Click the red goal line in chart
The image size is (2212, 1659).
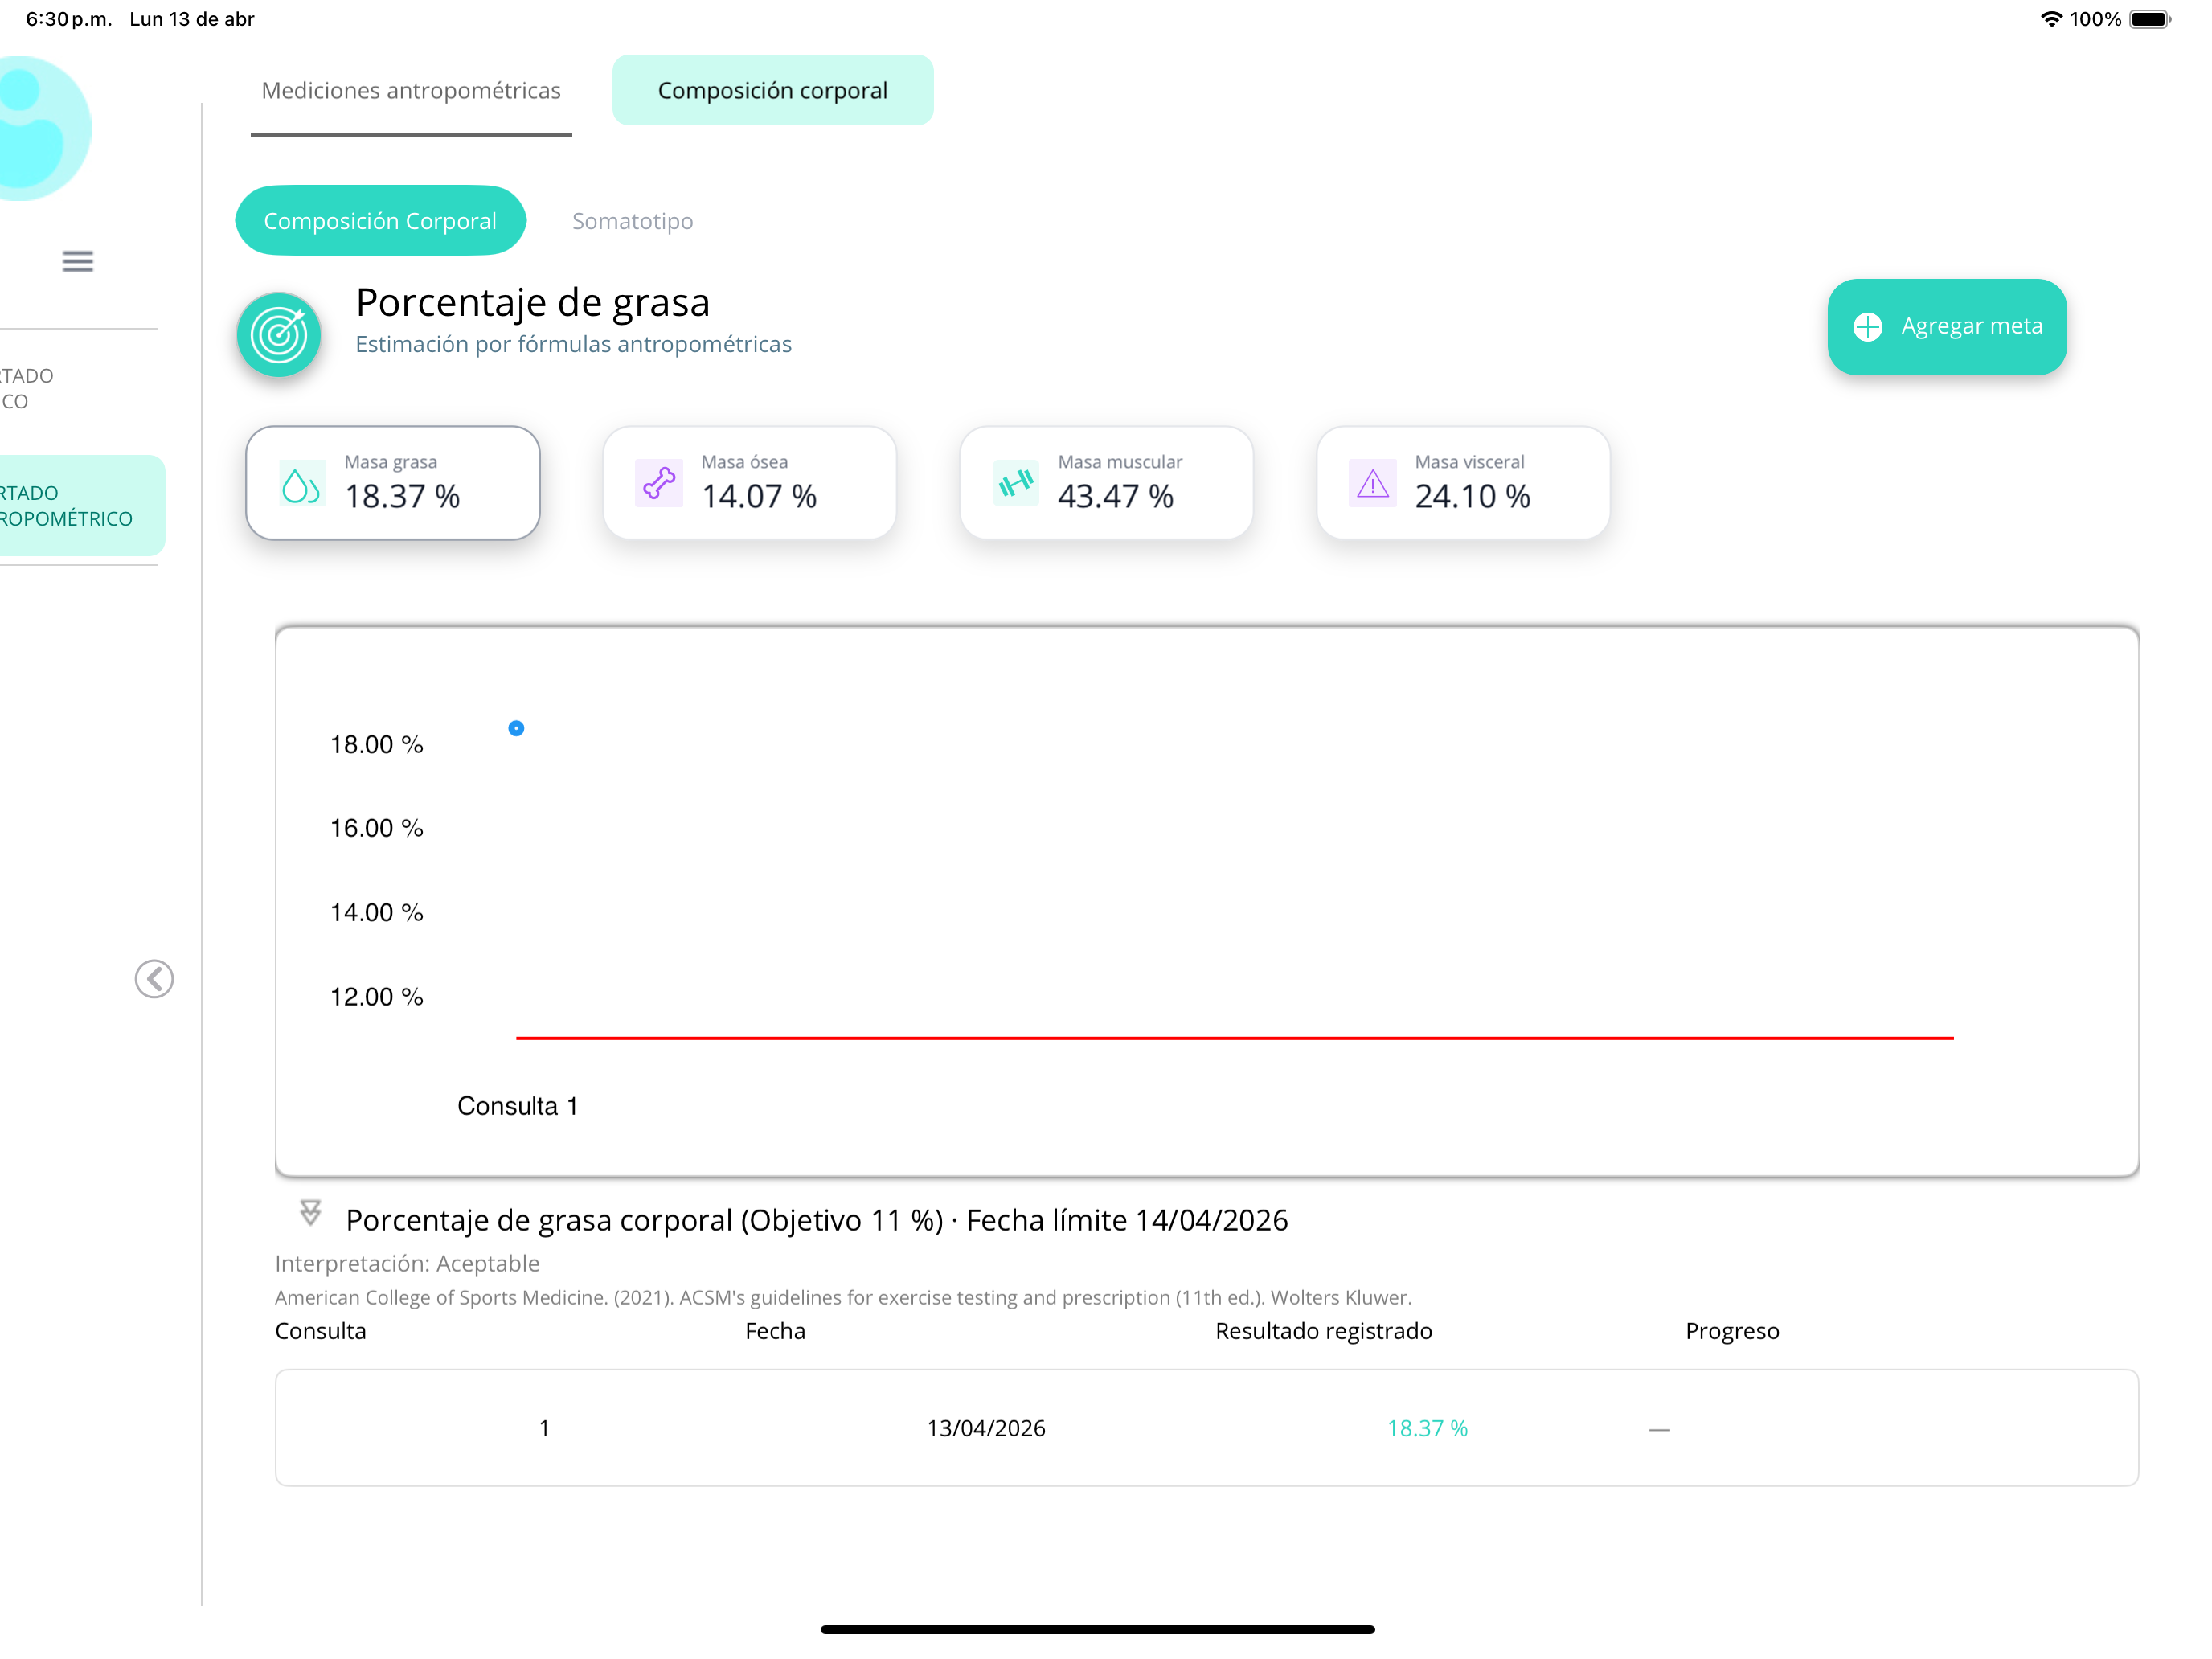click(1235, 1038)
